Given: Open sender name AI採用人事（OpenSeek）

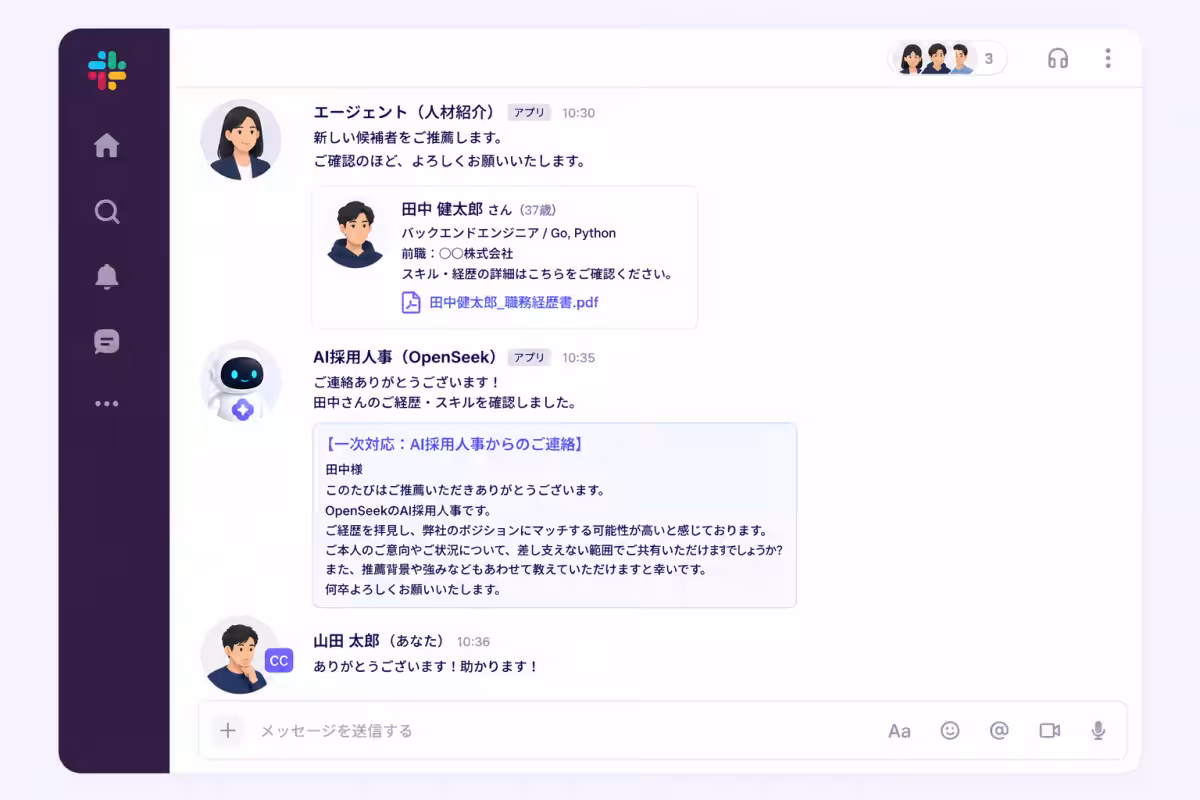Looking at the screenshot, I should [x=406, y=357].
